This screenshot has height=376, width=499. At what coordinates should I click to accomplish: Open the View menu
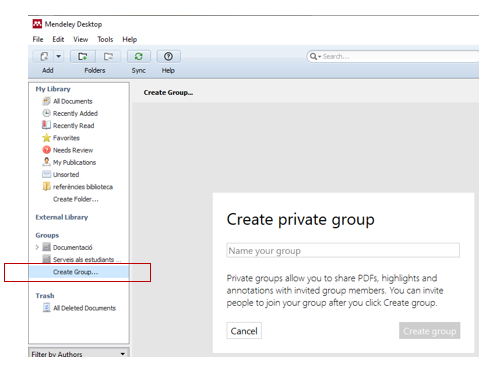(x=81, y=39)
